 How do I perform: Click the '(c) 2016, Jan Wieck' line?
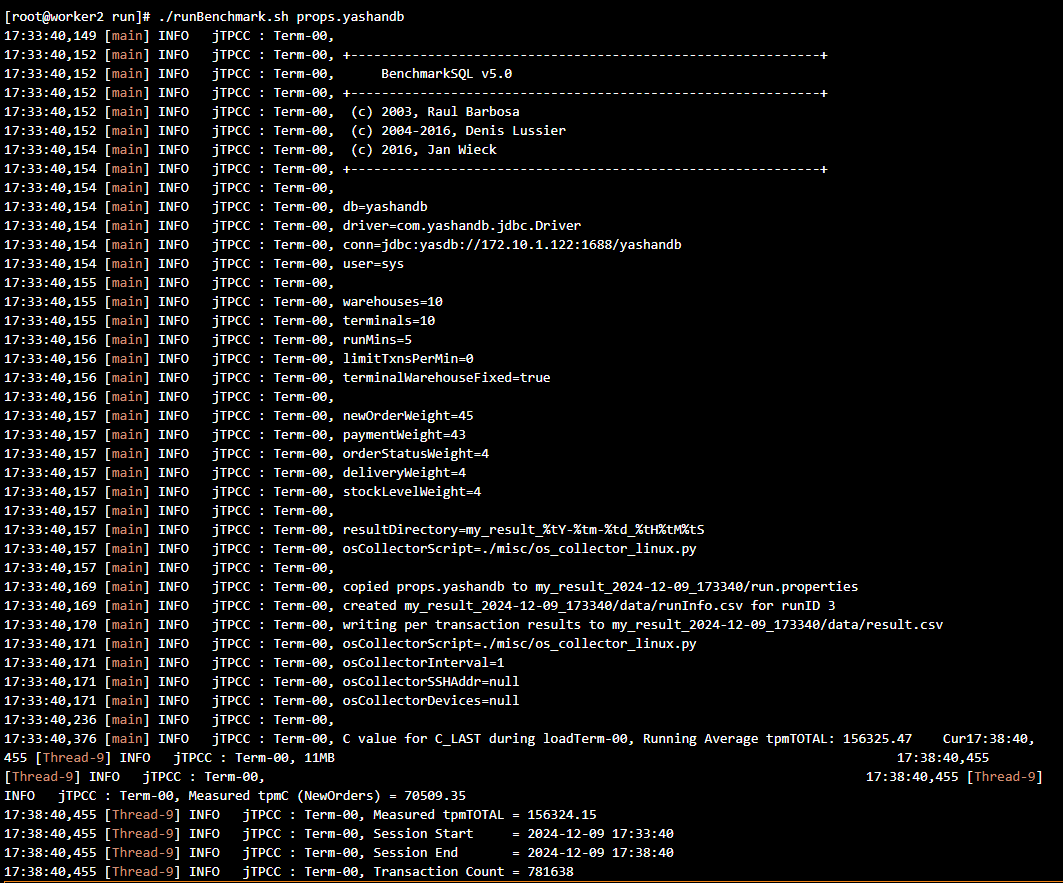pyautogui.click(x=424, y=149)
